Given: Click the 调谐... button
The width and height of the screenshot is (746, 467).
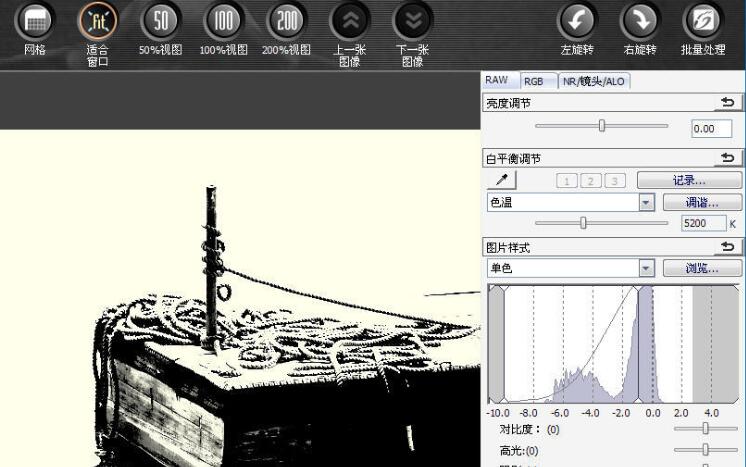Looking at the screenshot, I should click(x=689, y=202).
